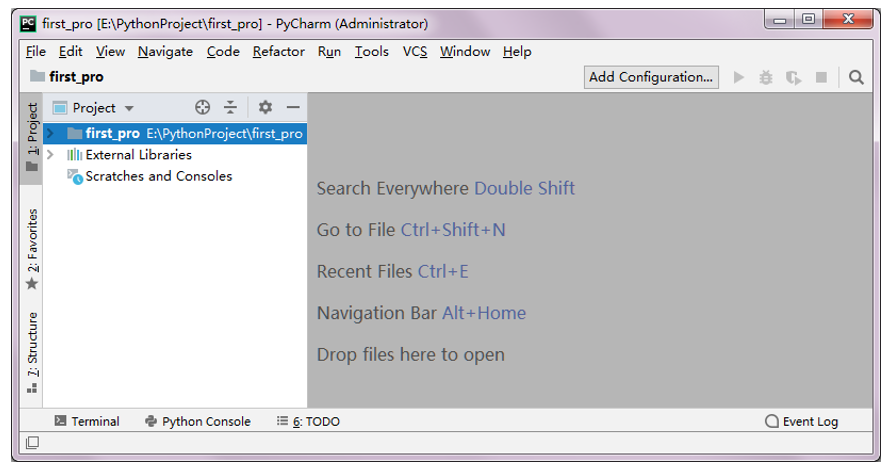Screen dimensions: 895x474
Task: Open the Help menu
Action: (517, 51)
